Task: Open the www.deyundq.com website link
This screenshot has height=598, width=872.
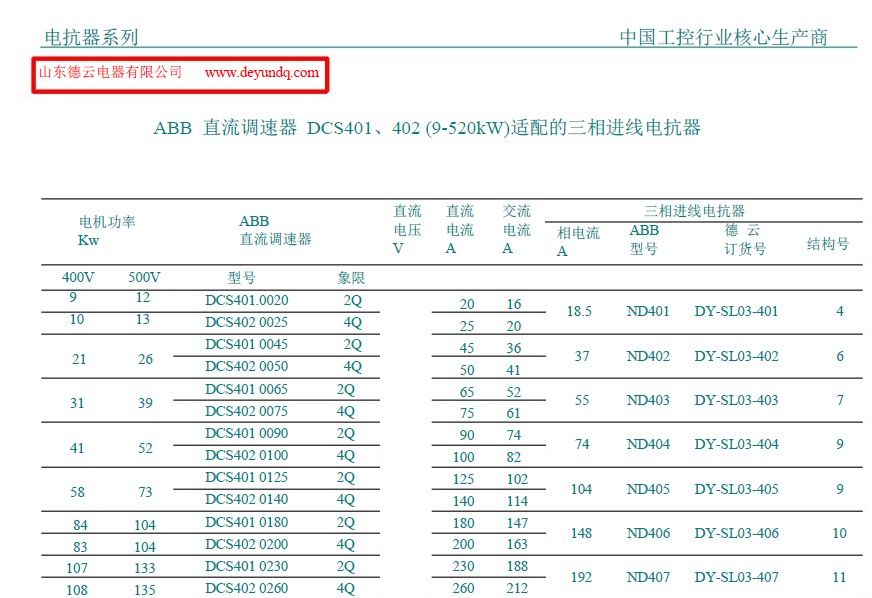Action: [262, 73]
